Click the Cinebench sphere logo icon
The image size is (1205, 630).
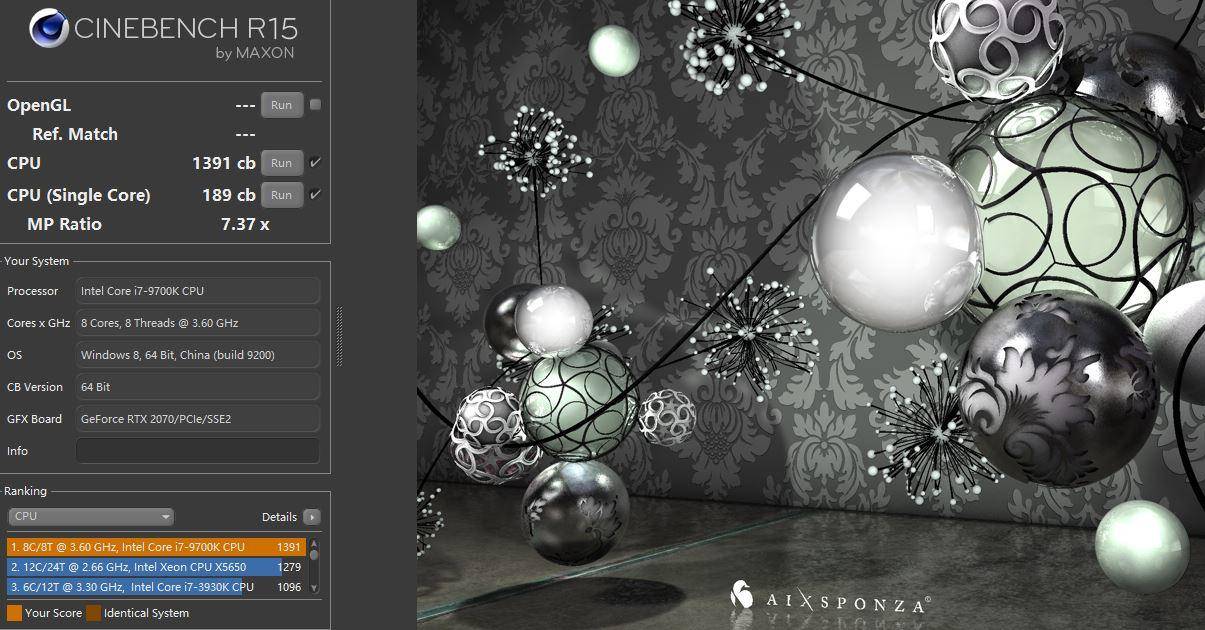pos(49,28)
